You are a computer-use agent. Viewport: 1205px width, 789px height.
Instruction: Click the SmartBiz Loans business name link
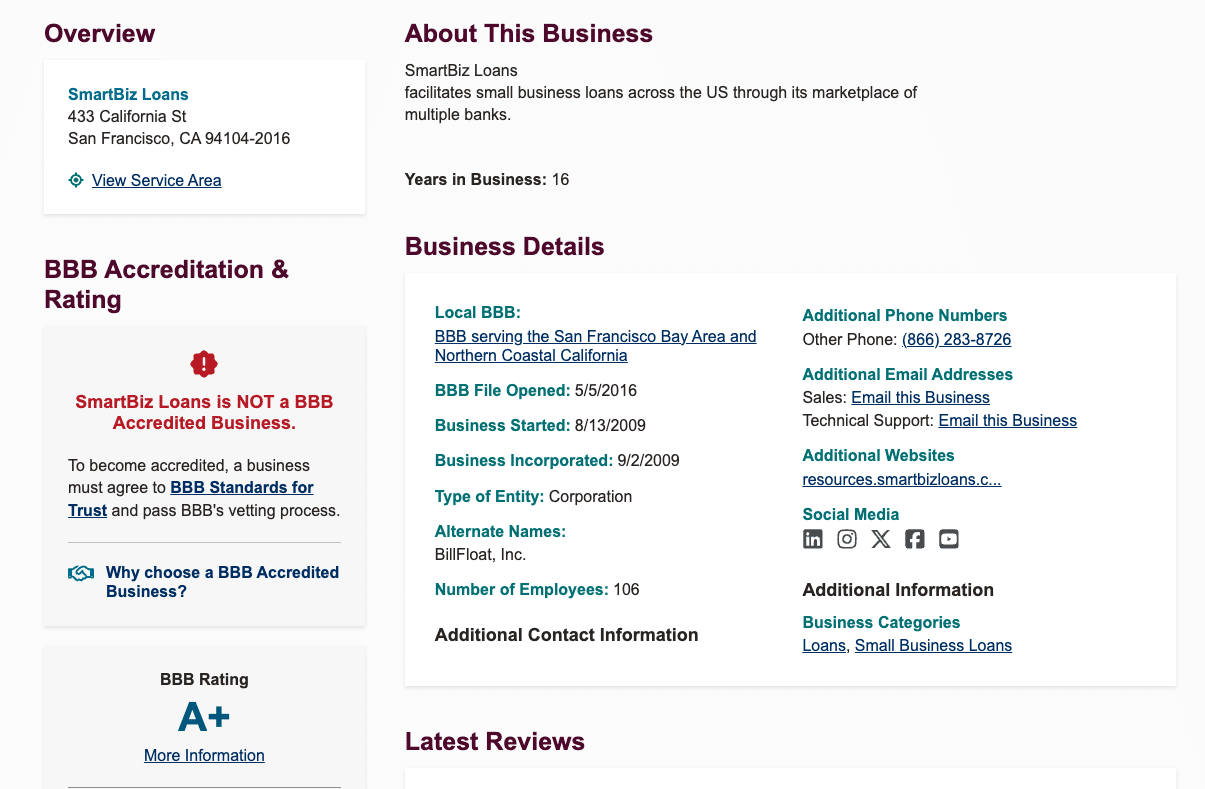pos(128,94)
